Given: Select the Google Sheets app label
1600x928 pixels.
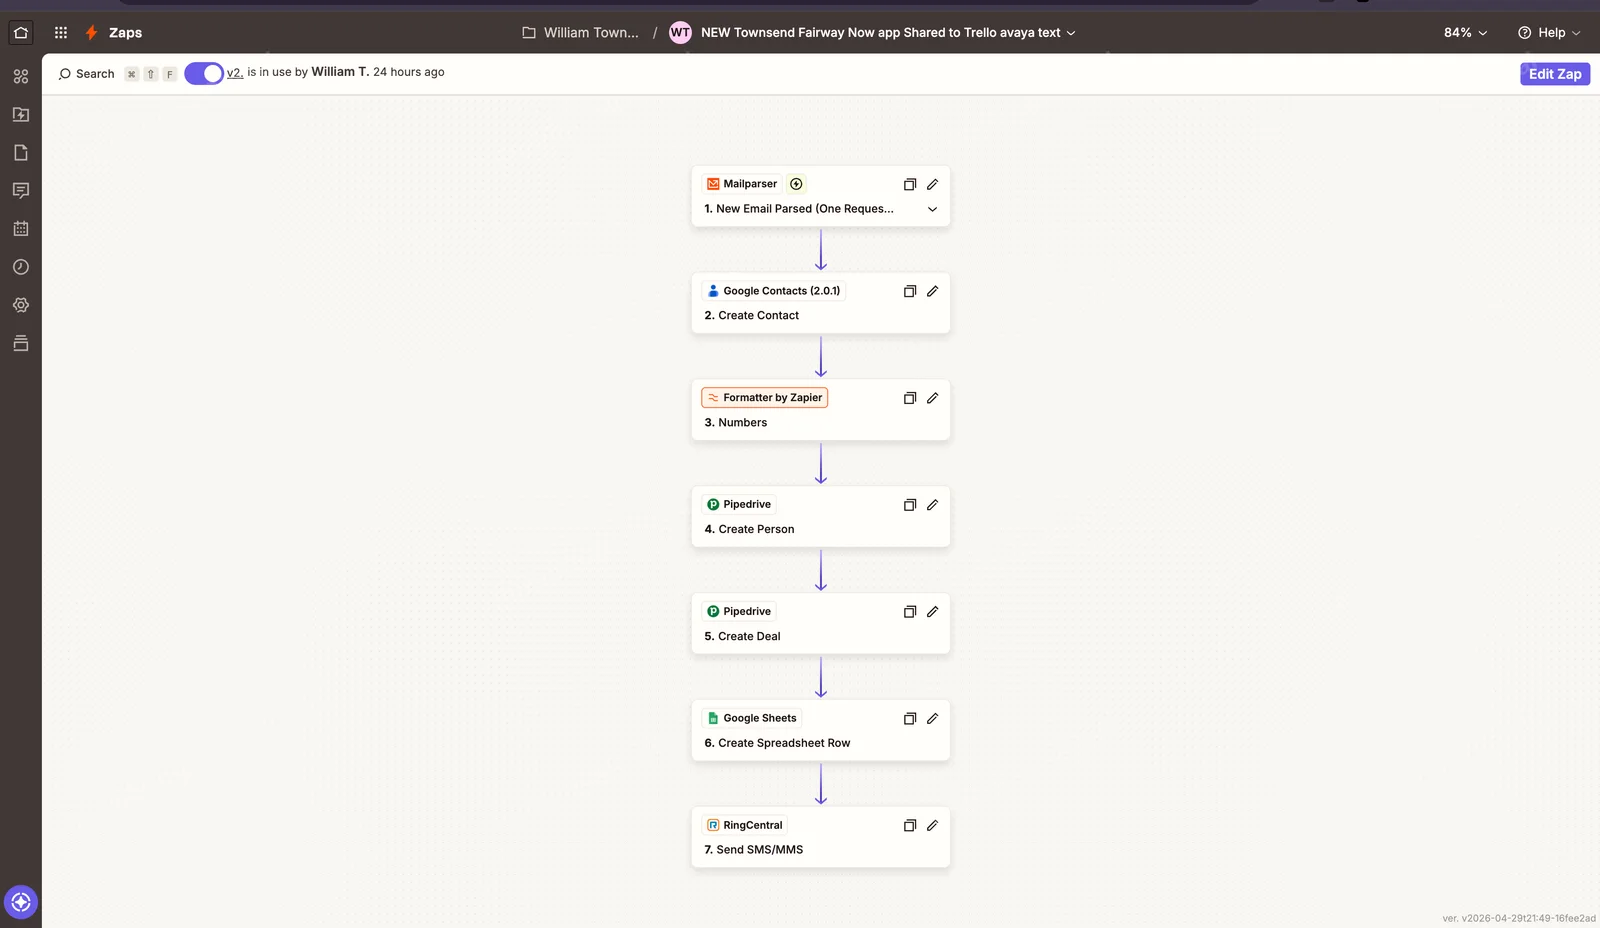Looking at the screenshot, I should coord(752,719).
